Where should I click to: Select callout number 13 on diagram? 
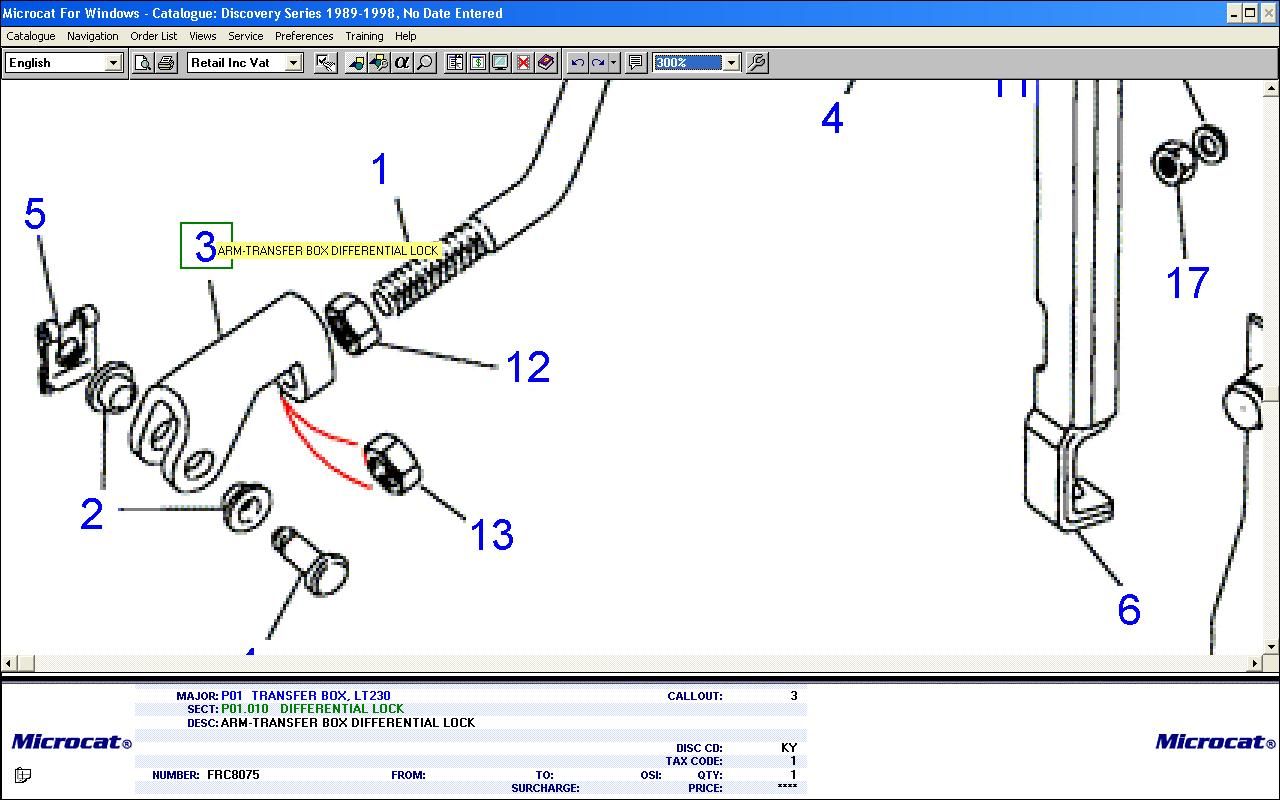(x=492, y=535)
